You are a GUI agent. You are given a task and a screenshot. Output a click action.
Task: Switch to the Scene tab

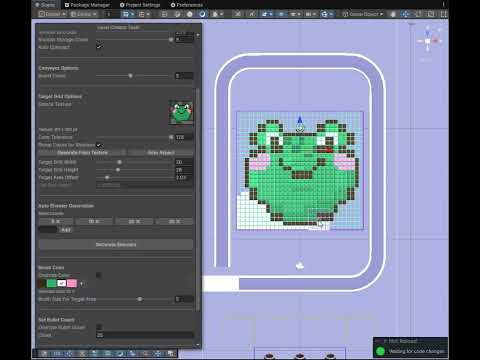(x=45, y=5)
